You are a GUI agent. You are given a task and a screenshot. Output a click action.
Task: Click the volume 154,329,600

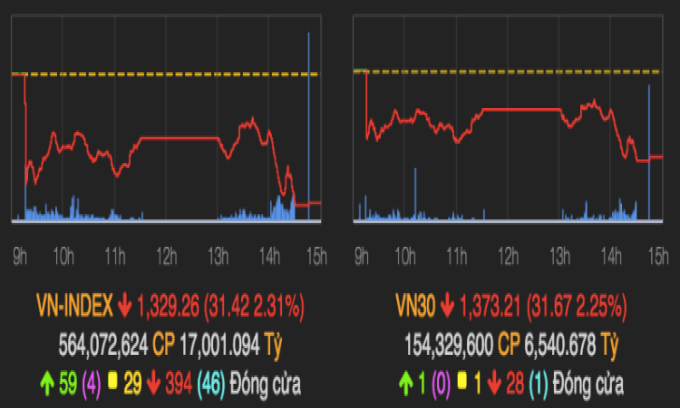449,345
